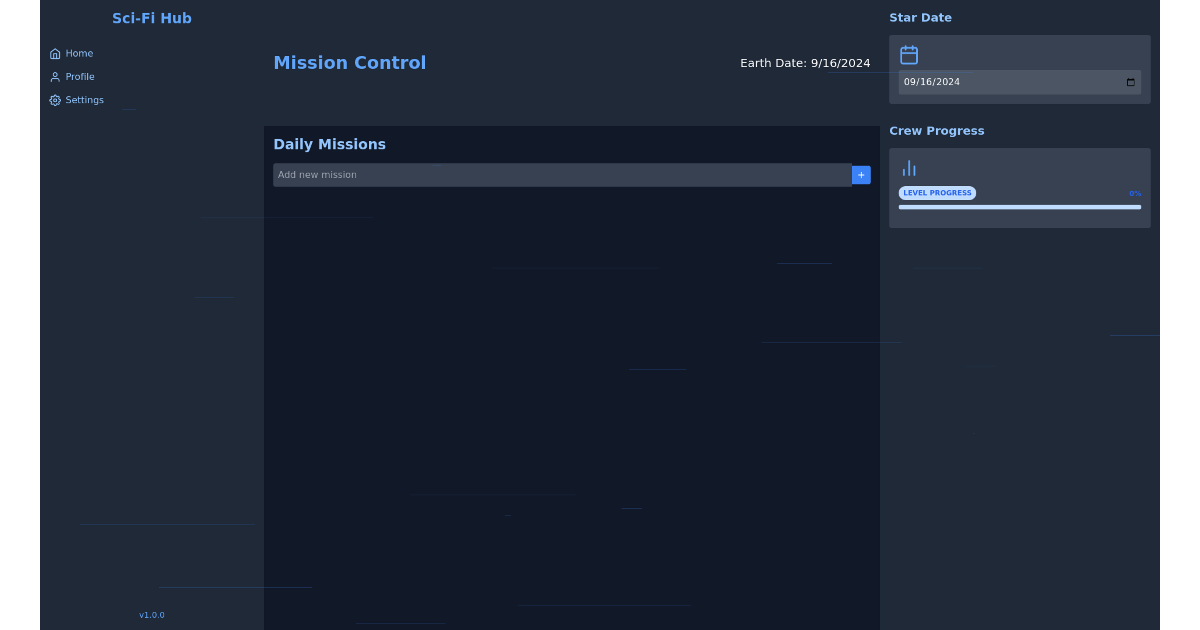Image resolution: width=1200 pixels, height=630 pixels.
Task: Click the LEVEL PROGRESS badge
Action: [937, 193]
